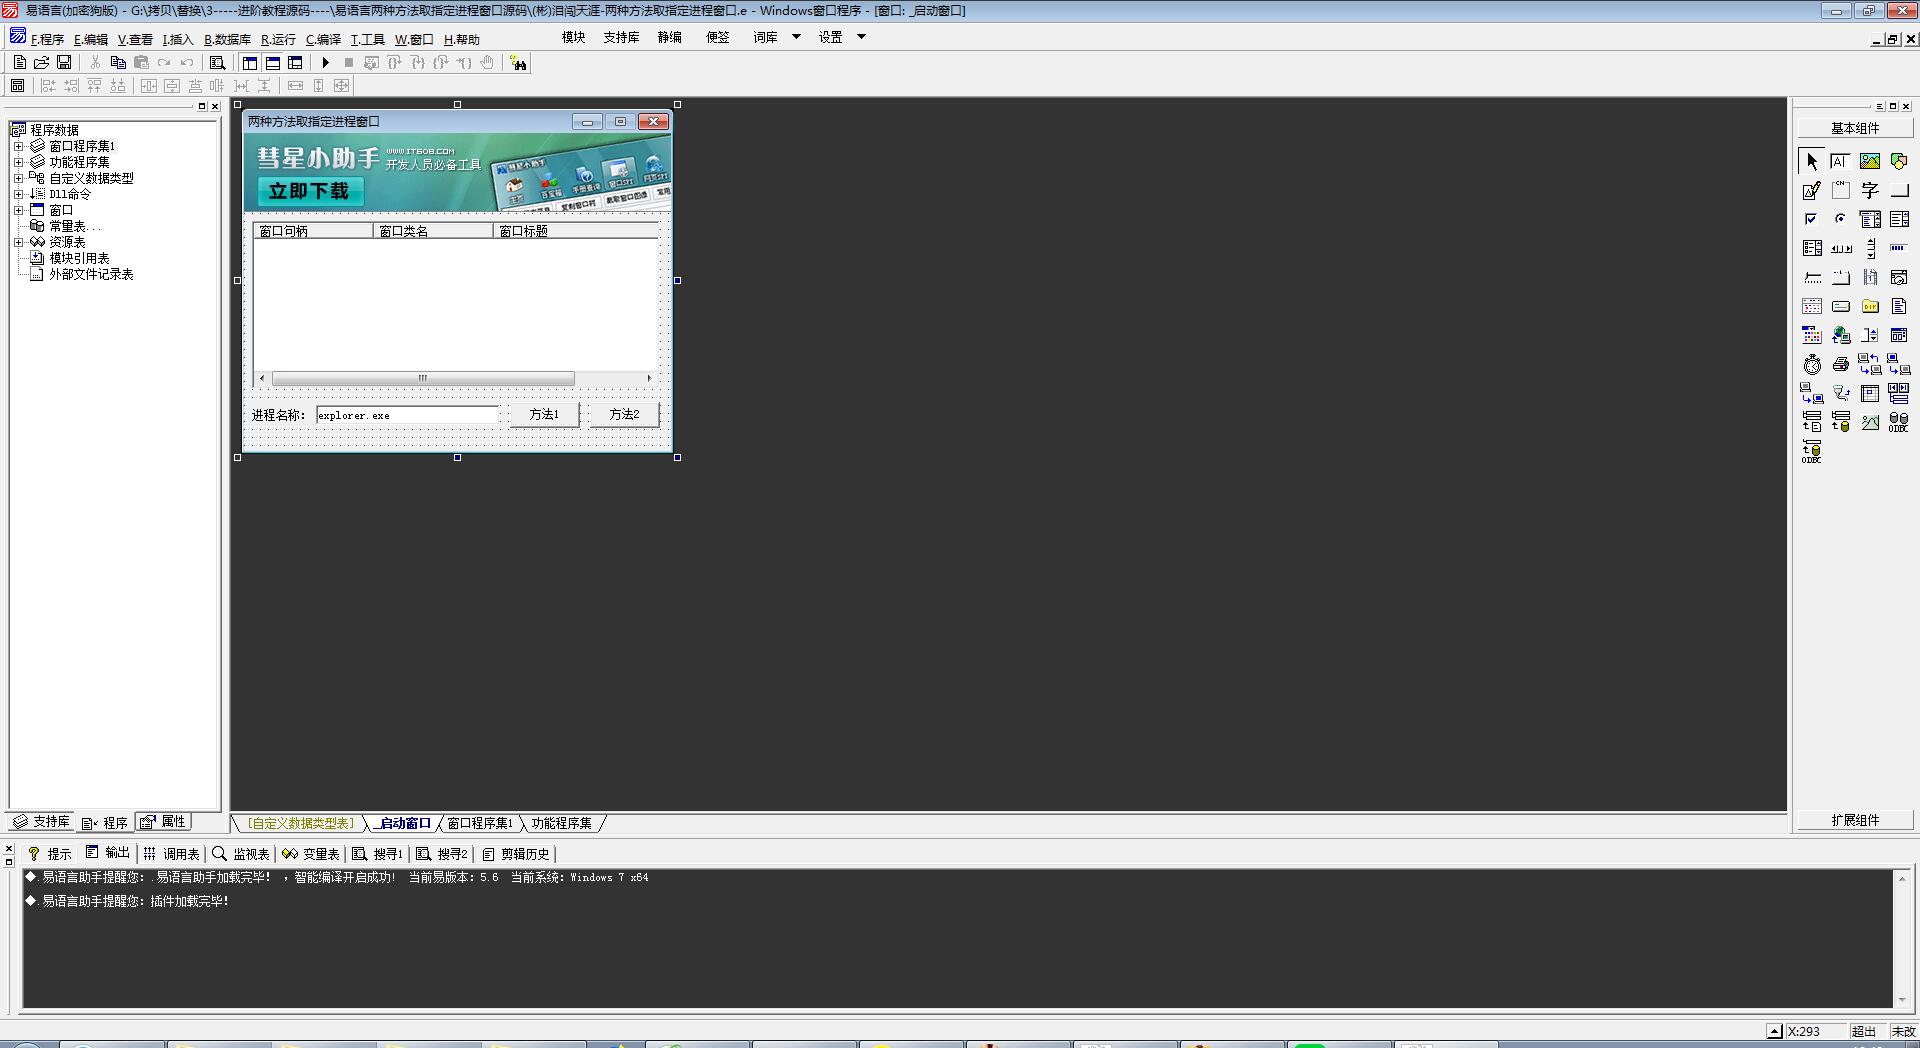This screenshot has height=1048, width=1920.
Task: Switch to the 窗口程序集1 editor tab
Action: pyautogui.click(x=479, y=823)
